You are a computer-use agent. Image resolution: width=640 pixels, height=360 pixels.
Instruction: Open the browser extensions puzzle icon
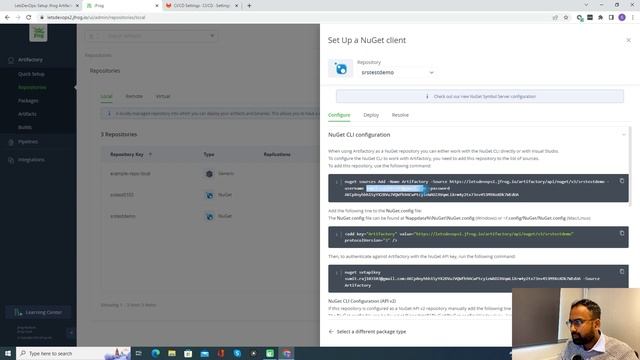point(600,17)
